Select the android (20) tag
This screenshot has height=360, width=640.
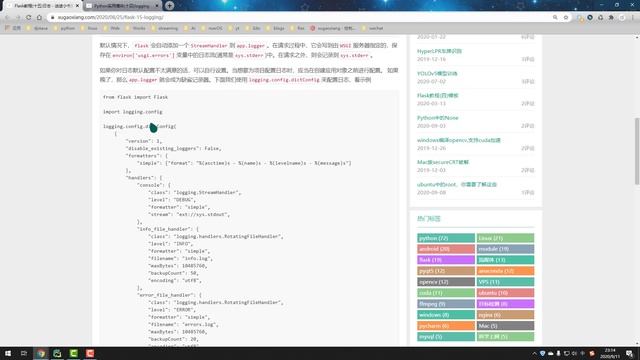click(446, 249)
